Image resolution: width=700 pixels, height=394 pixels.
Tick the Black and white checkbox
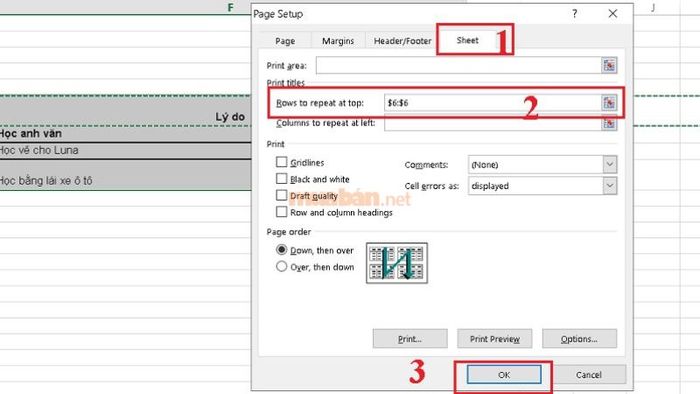pos(281,178)
